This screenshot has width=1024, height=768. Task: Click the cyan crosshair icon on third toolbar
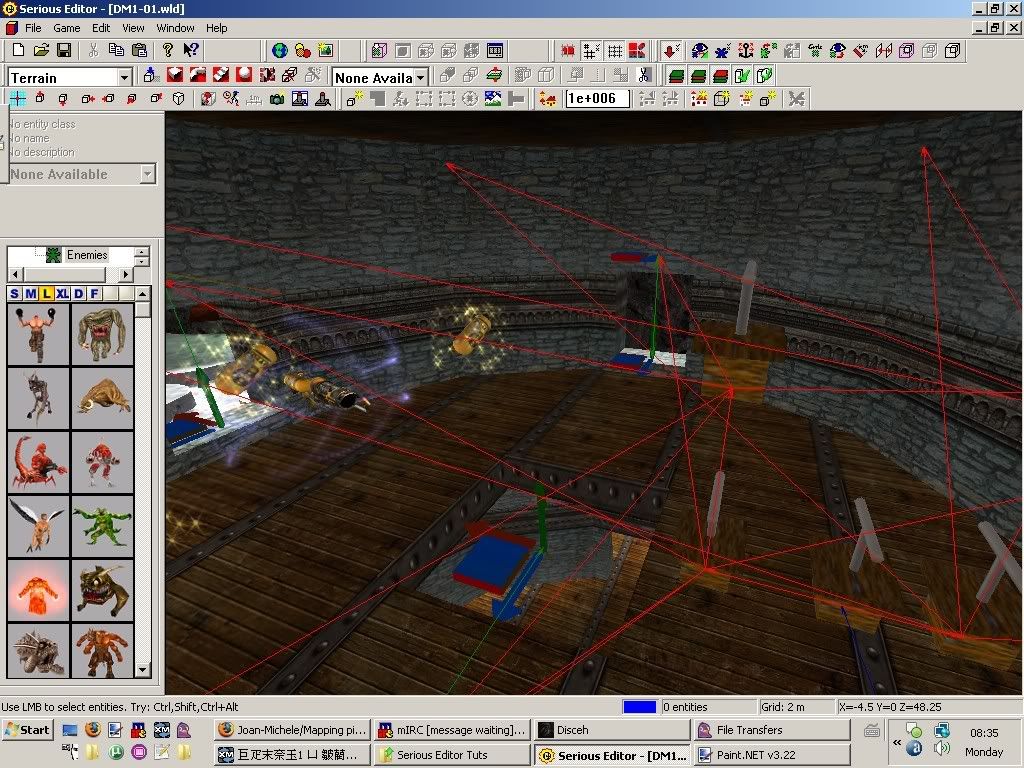click(18, 99)
